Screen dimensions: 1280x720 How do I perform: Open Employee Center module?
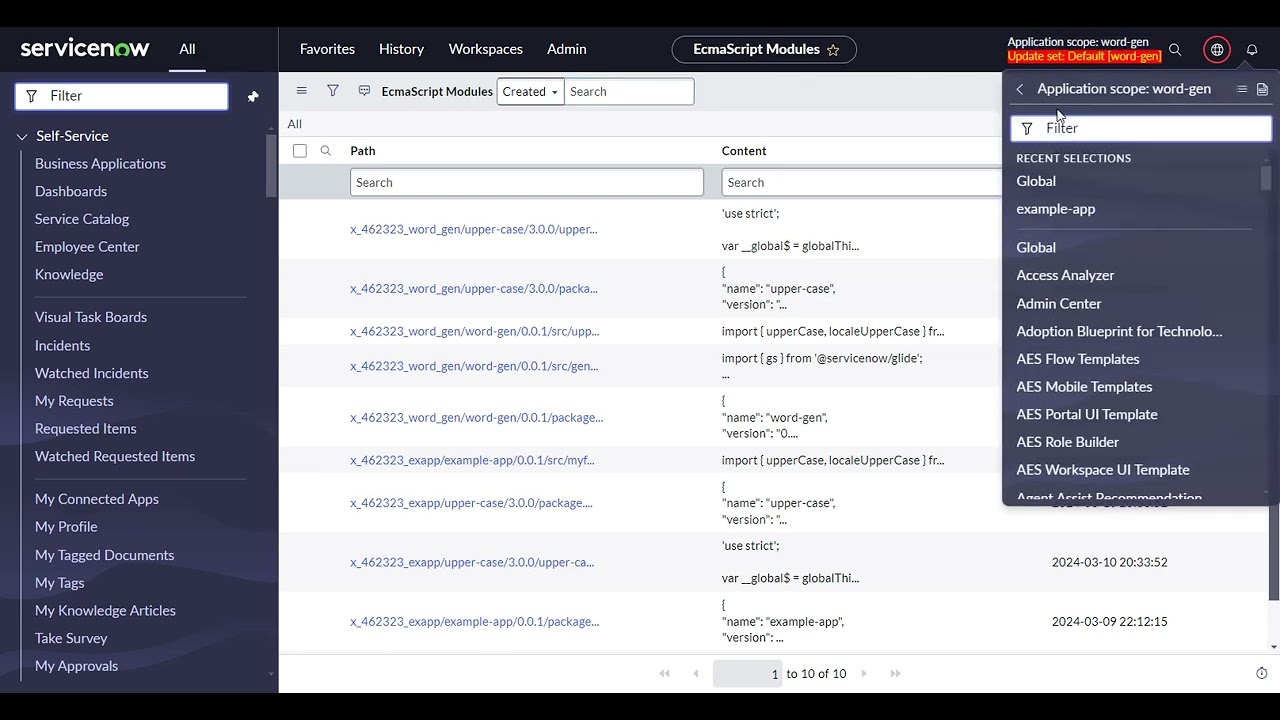pos(87,247)
